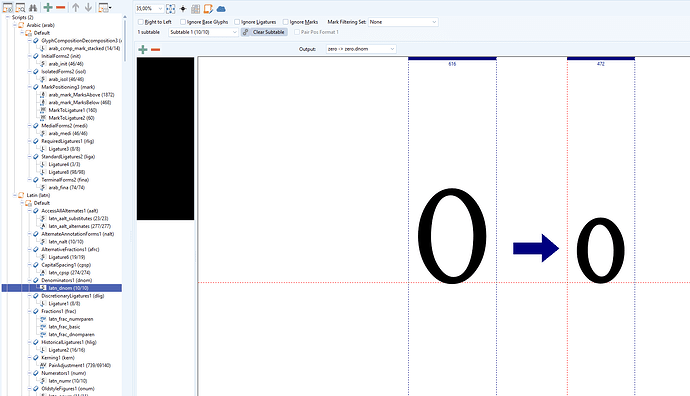The height and width of the screenshot is (396, 690).
Task: Enable the Right to Left checkbox
Action: [141, 22]
